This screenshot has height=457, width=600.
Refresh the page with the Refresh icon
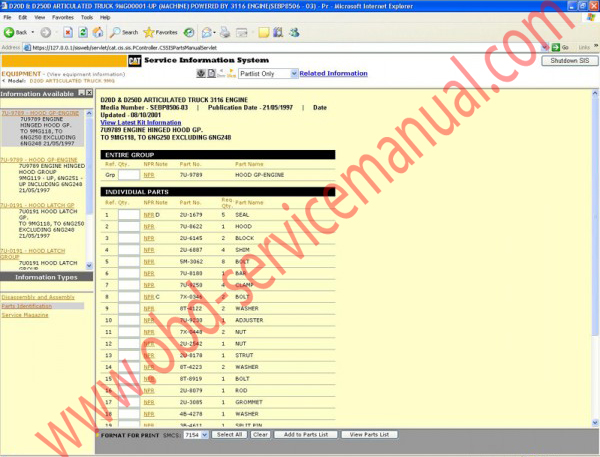83,33
